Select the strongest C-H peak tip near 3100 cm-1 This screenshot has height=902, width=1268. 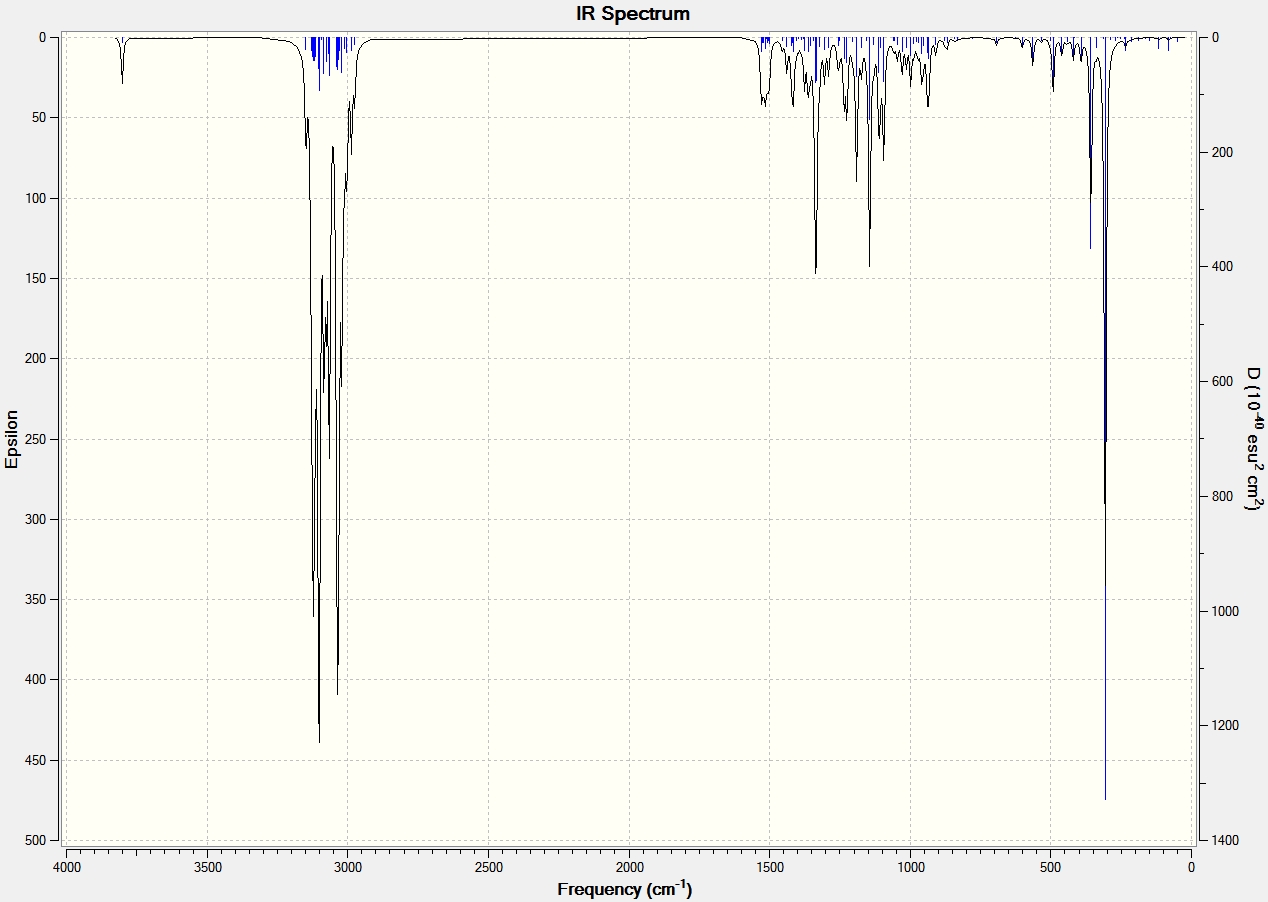click(x=319, y=741)
